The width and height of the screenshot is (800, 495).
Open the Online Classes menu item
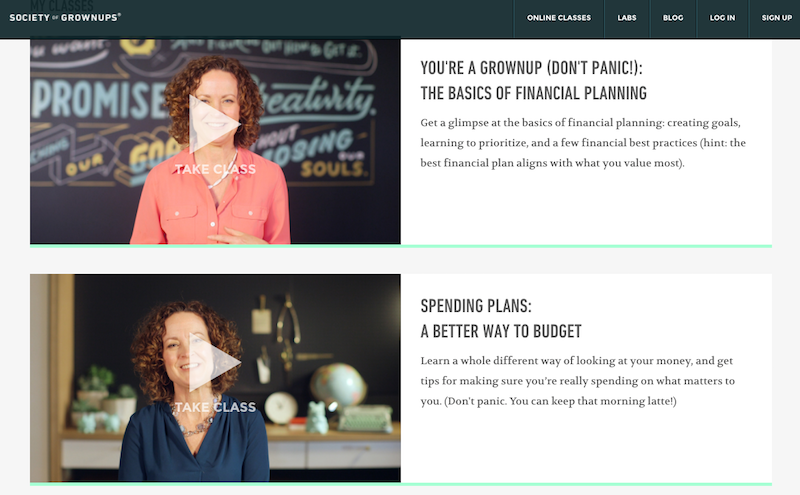(559, 18)
